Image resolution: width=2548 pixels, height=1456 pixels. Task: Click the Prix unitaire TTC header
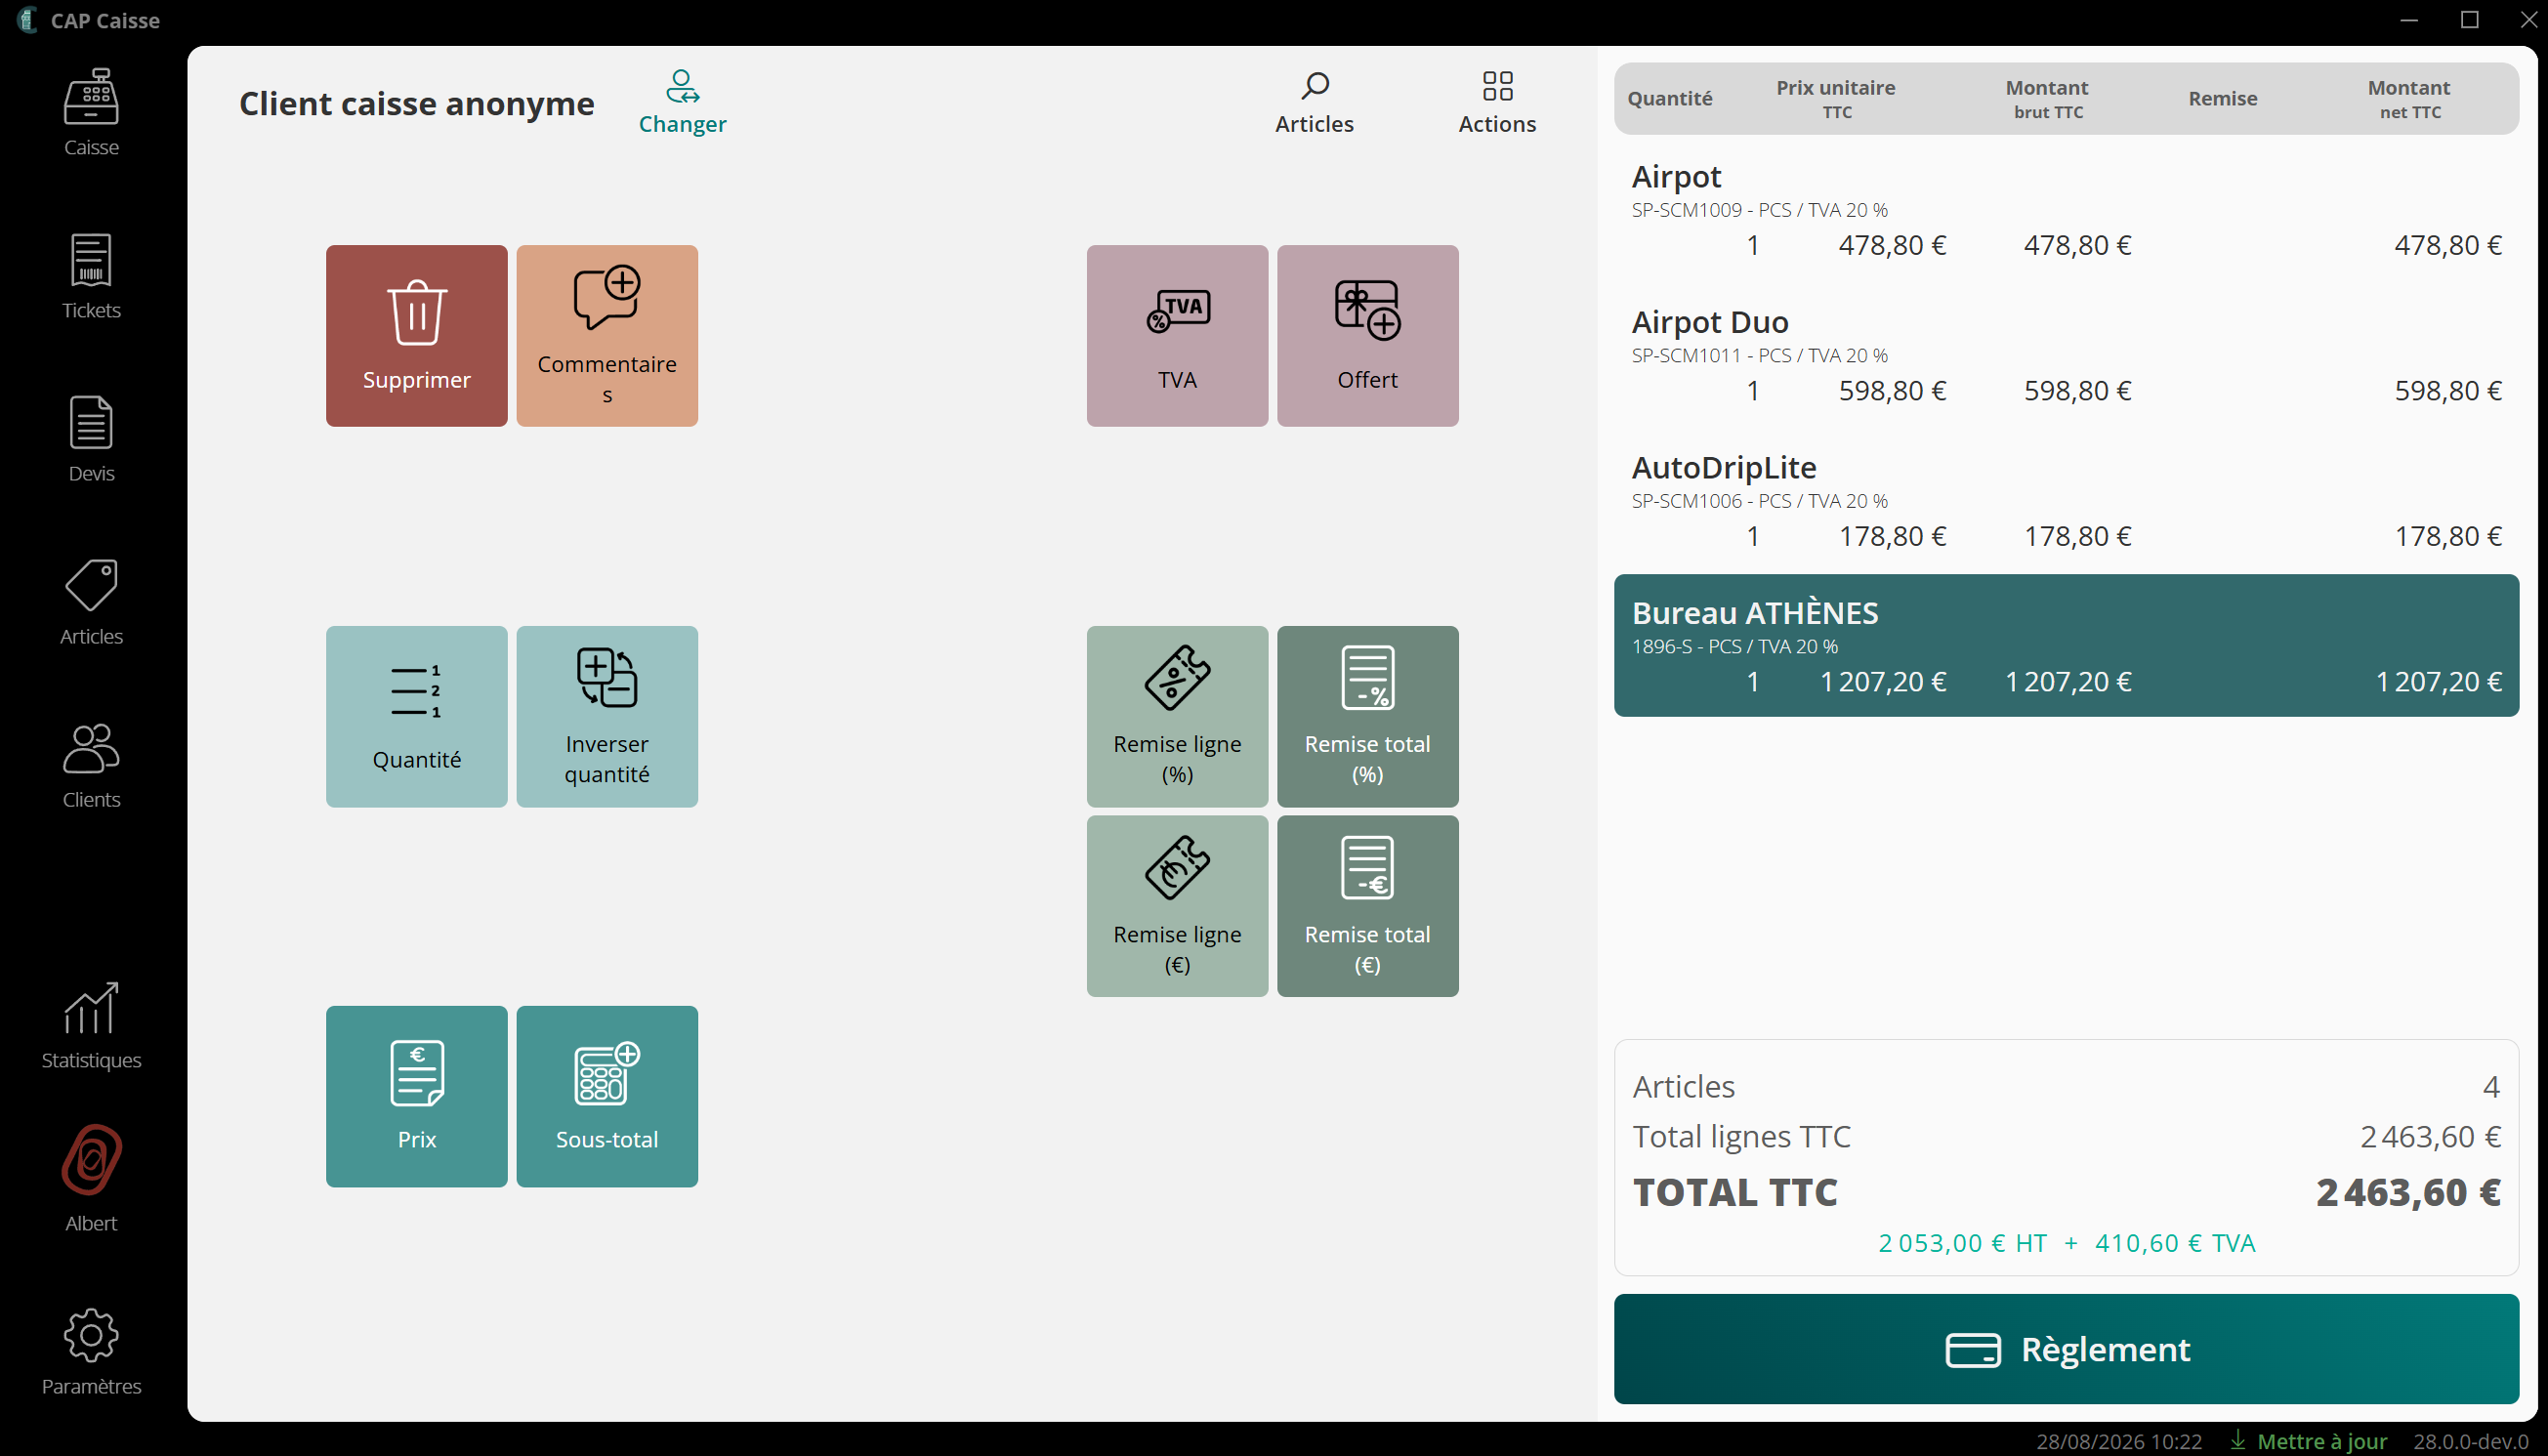click(1836, 99)
